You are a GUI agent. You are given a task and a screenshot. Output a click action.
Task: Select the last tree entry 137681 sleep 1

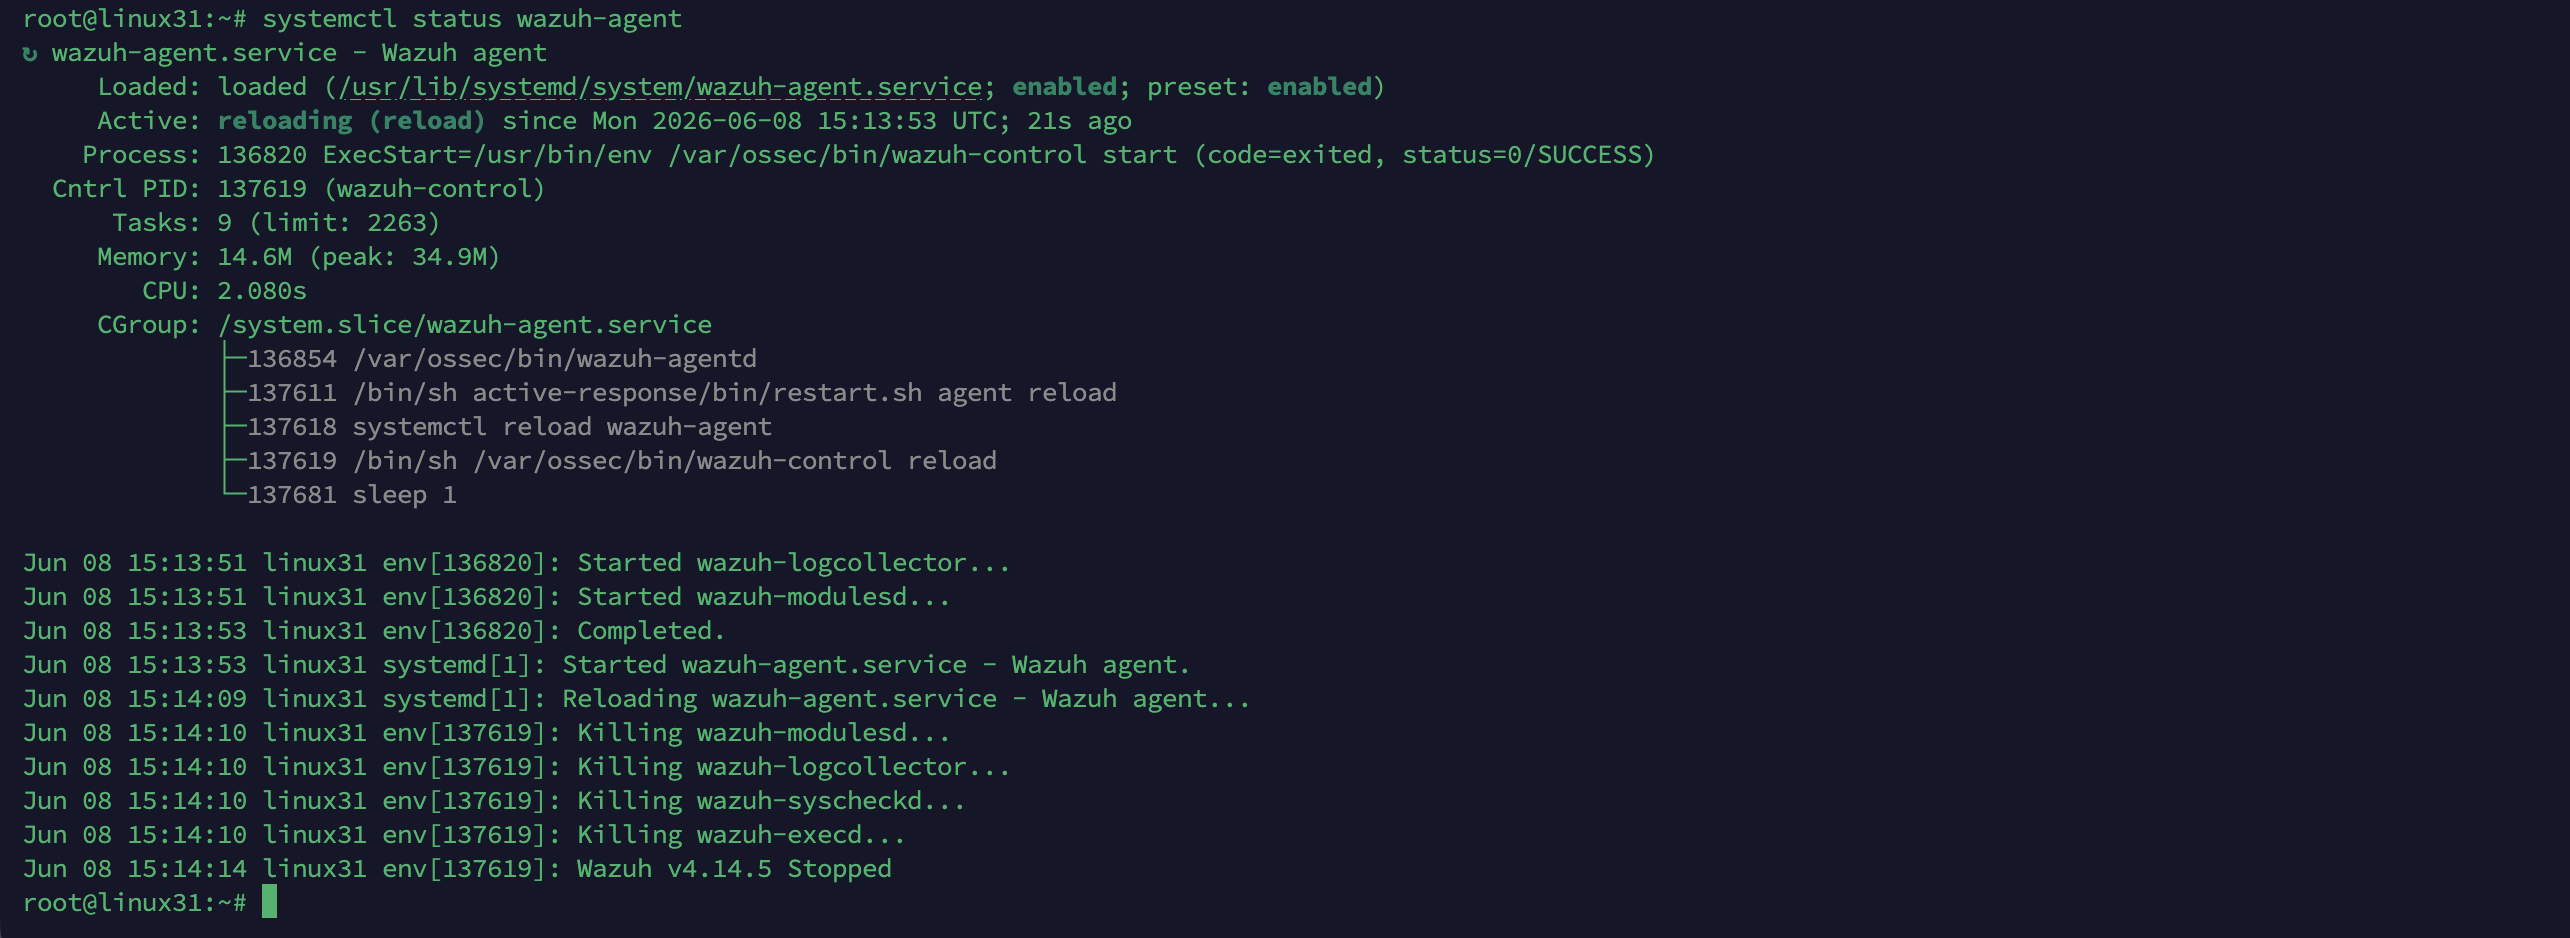click(352, 495)
